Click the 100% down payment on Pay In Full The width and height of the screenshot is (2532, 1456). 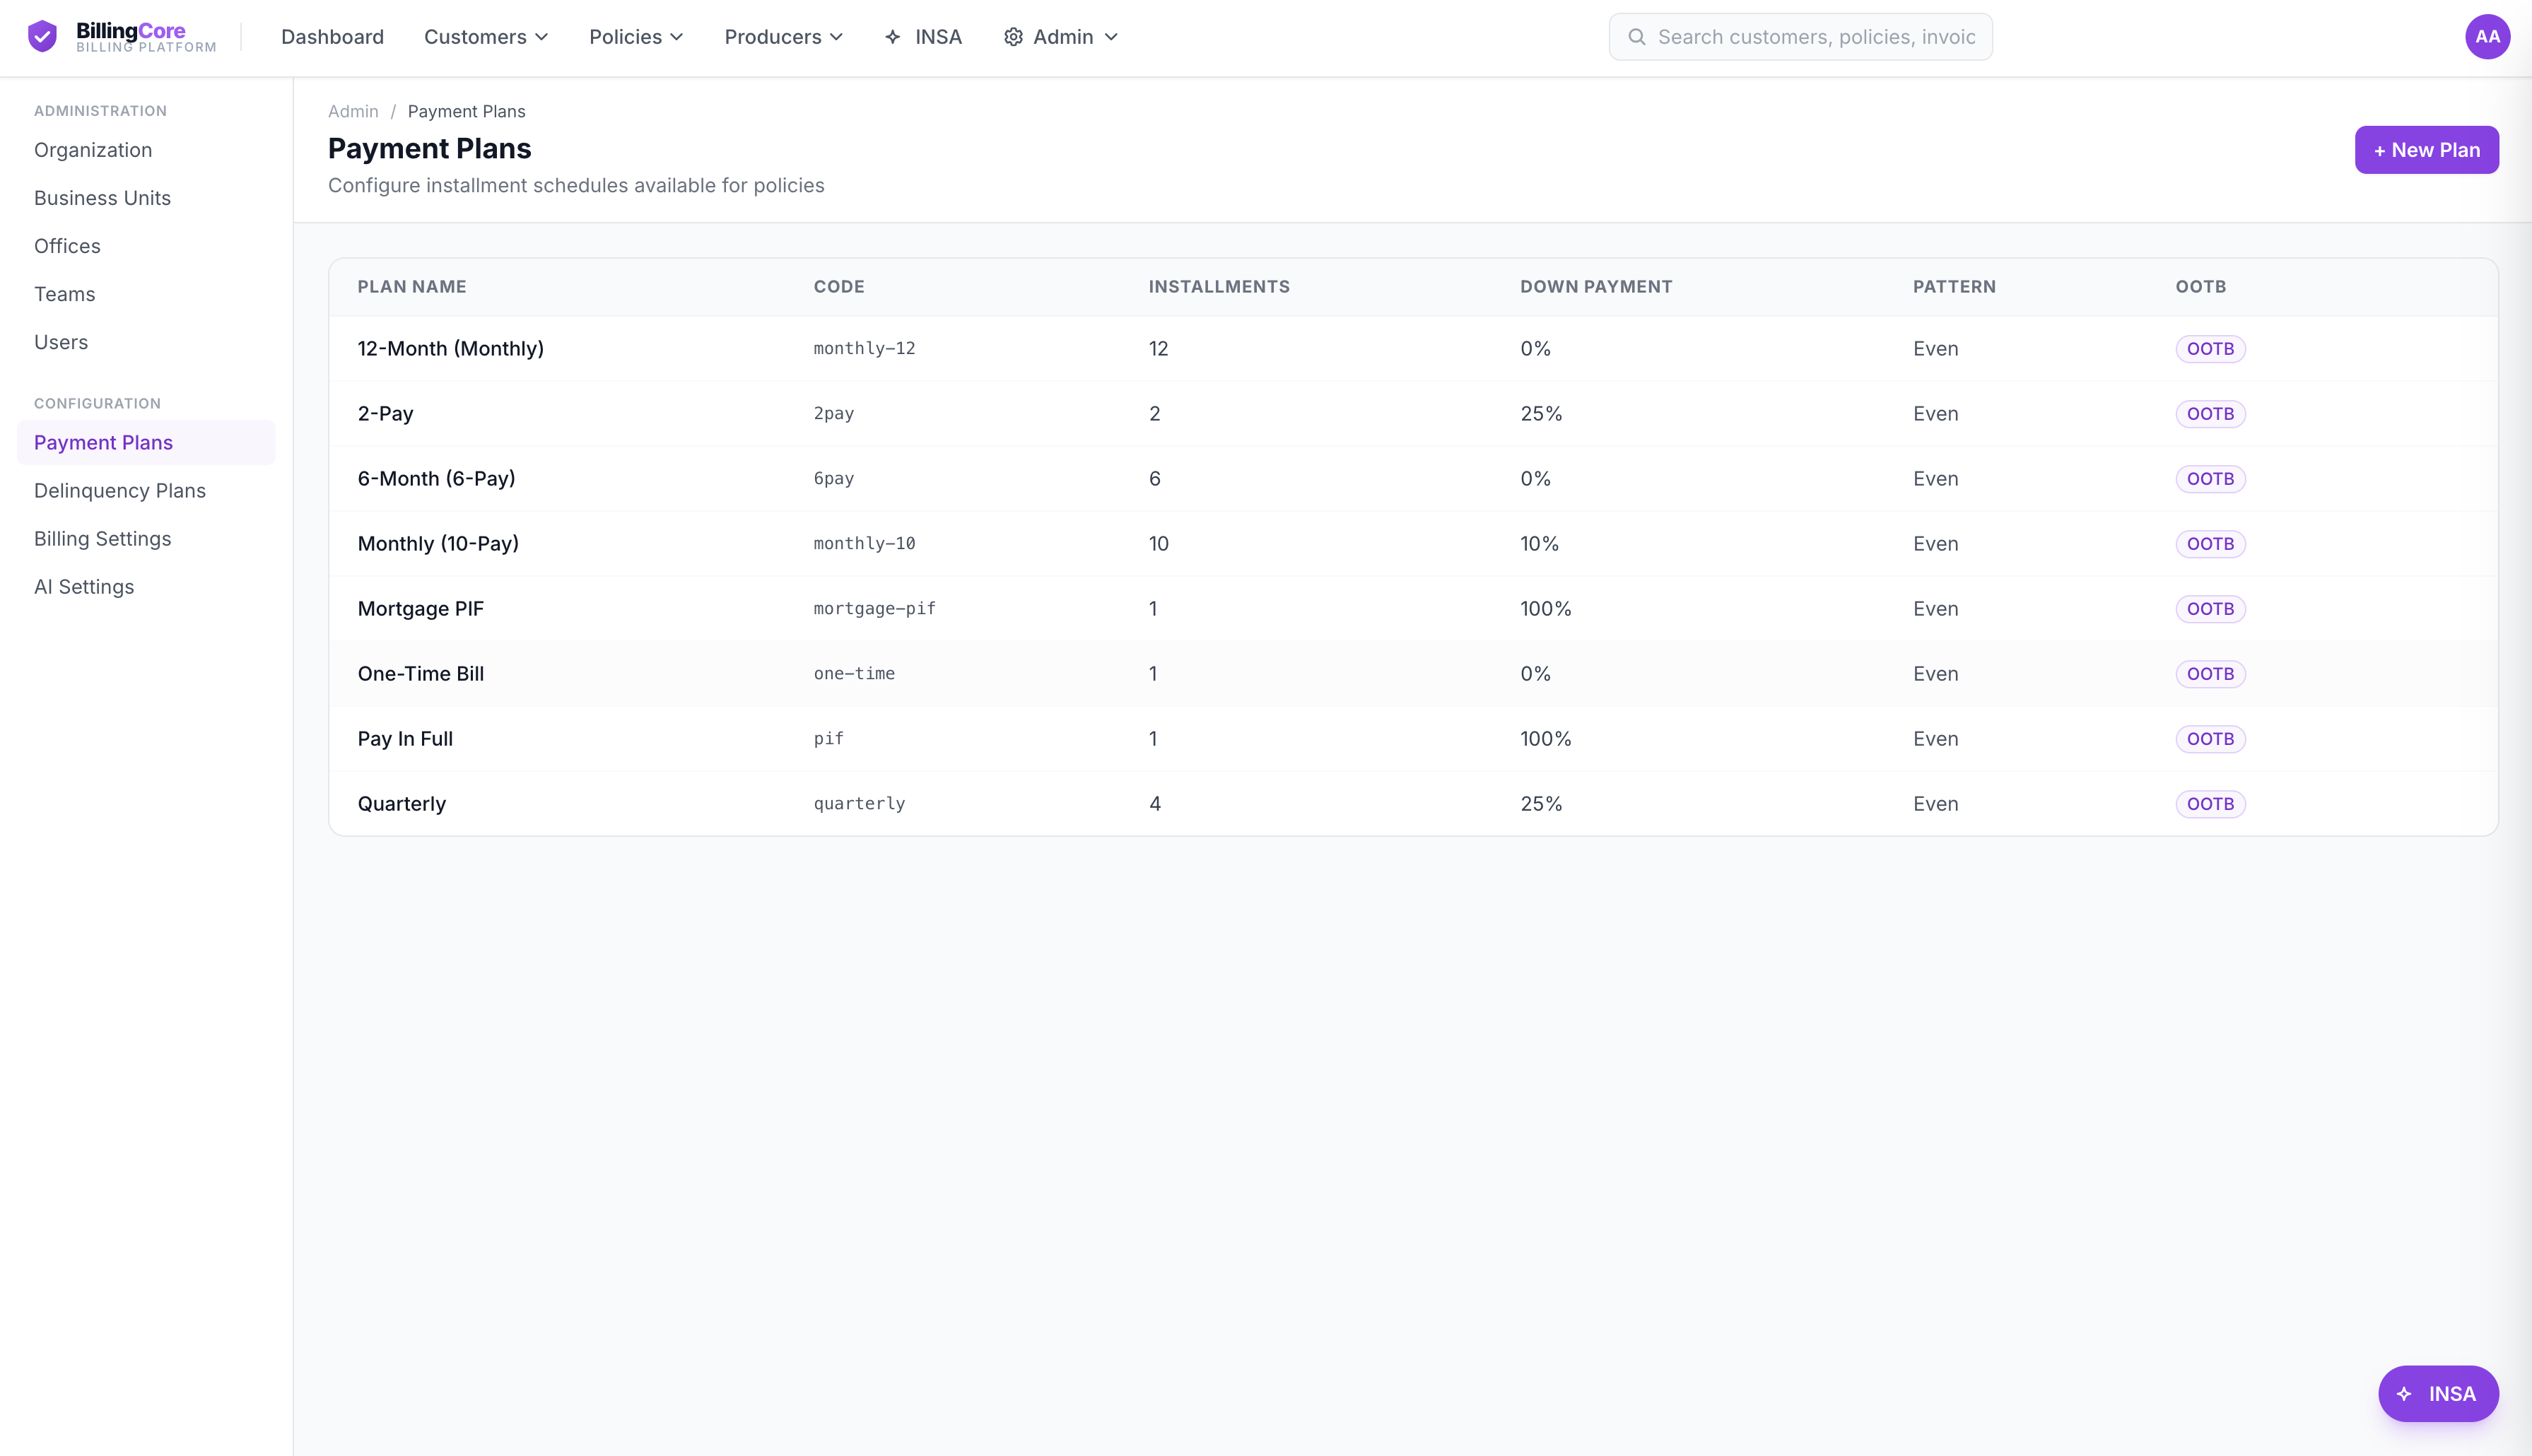[x=1545, y=738]
